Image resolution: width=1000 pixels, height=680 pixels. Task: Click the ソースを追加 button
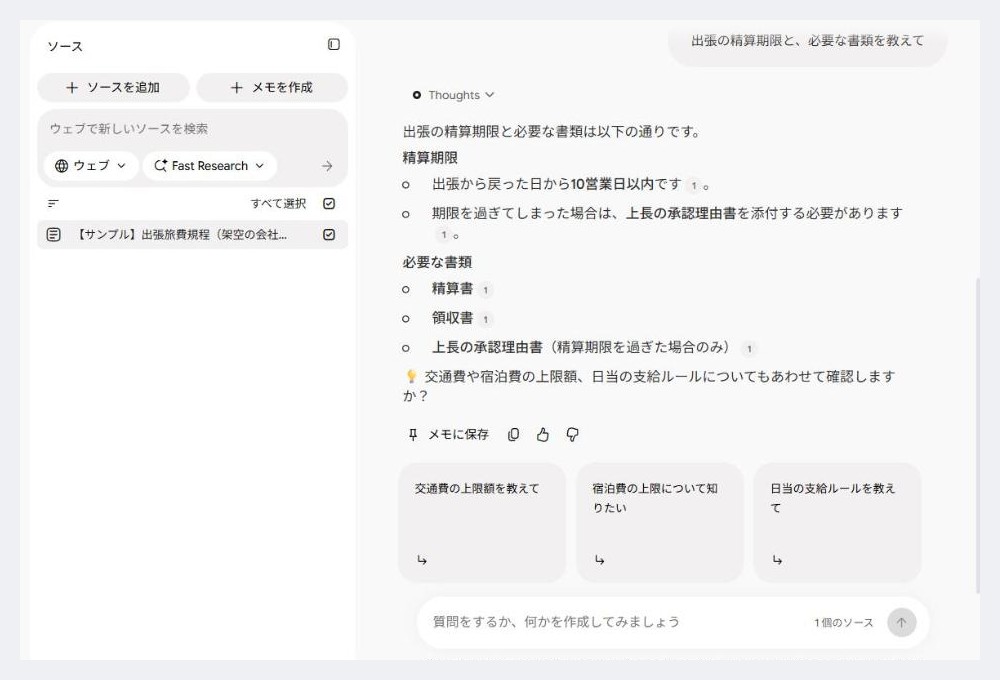pos(114,87)
